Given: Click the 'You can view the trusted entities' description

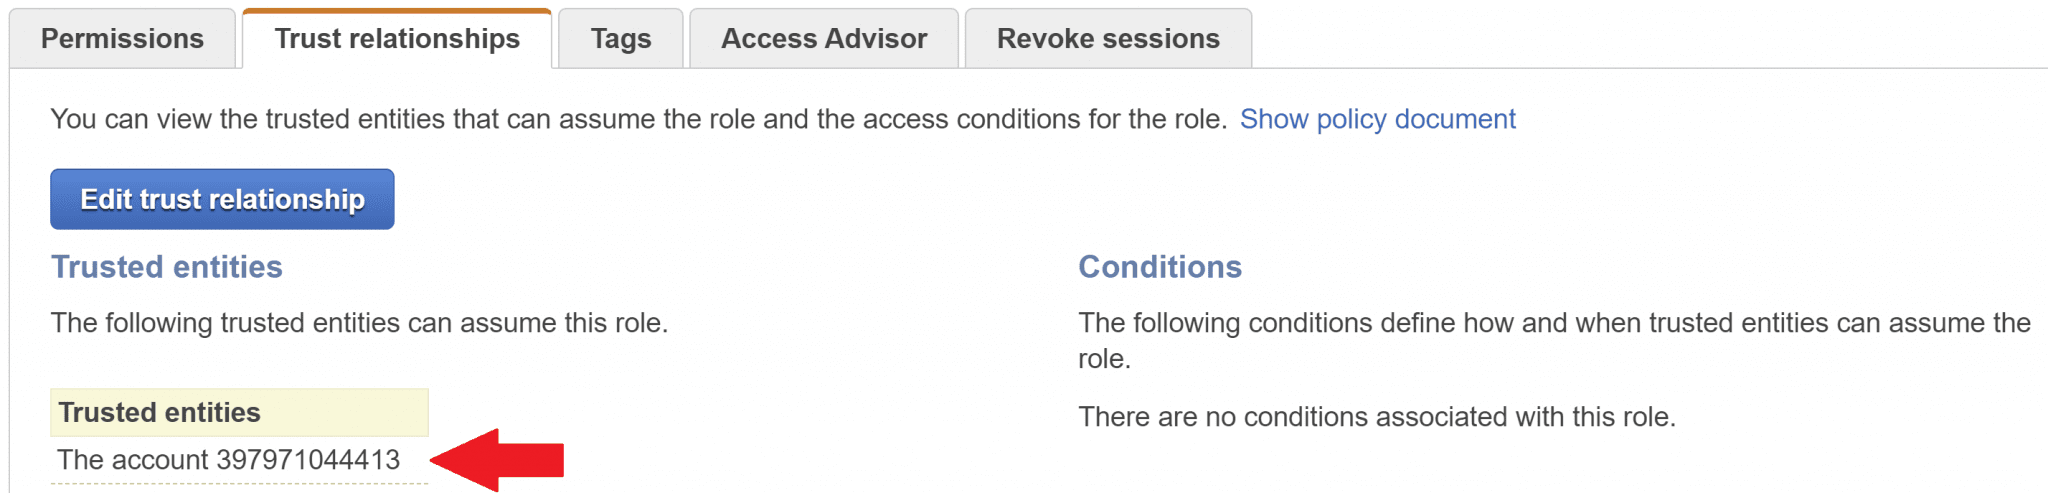Looking at the screenshot, I should tap(638, 119).
